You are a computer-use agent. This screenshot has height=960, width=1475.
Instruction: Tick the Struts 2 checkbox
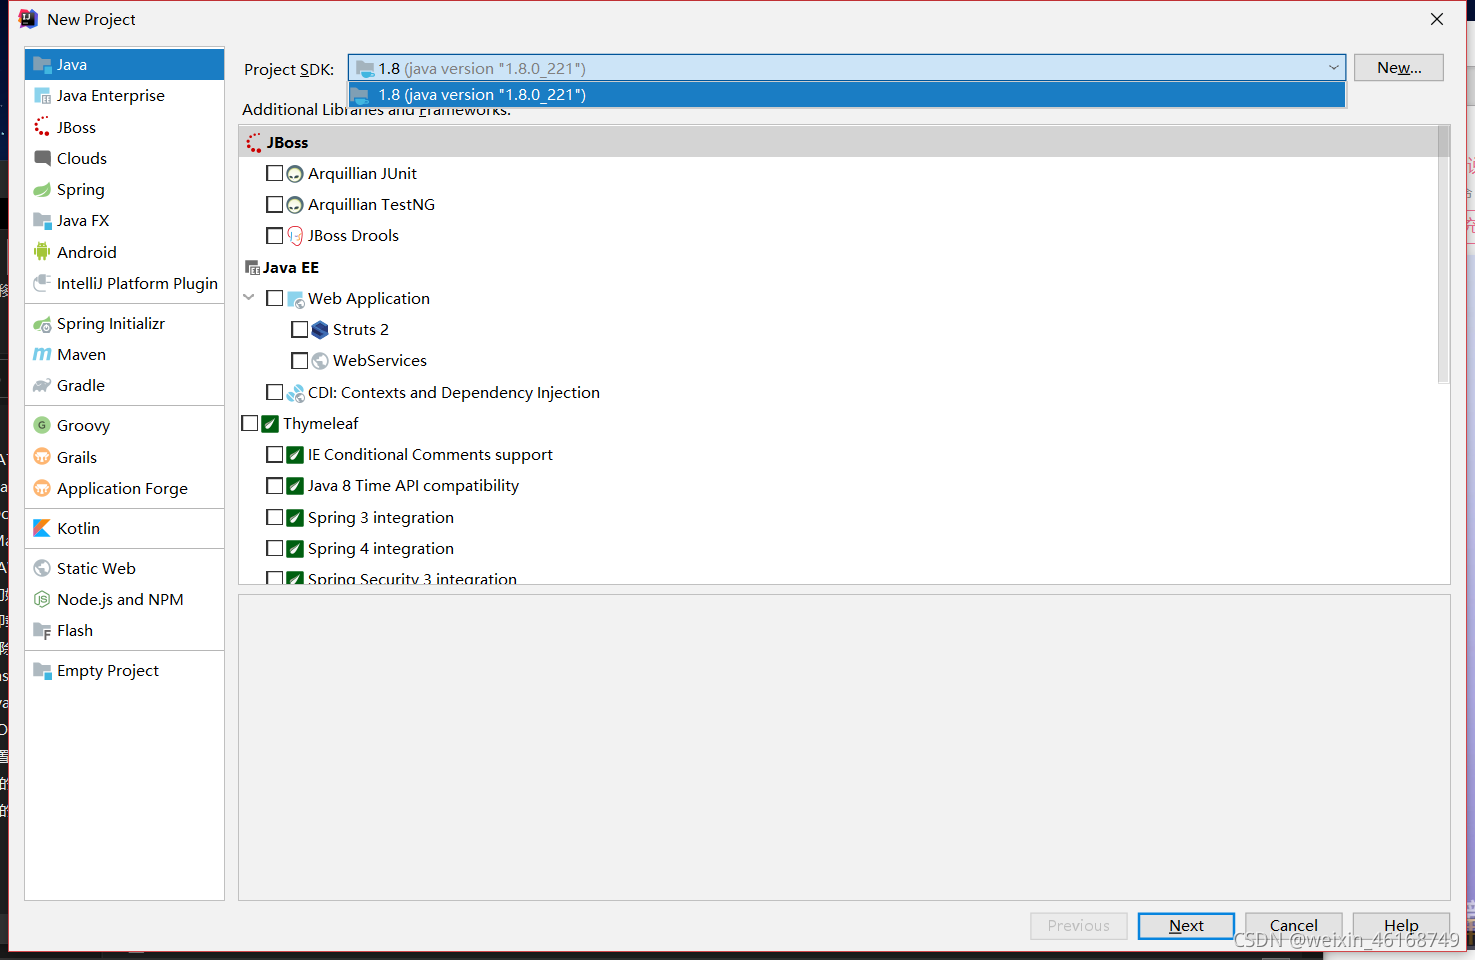click(300, 329)
